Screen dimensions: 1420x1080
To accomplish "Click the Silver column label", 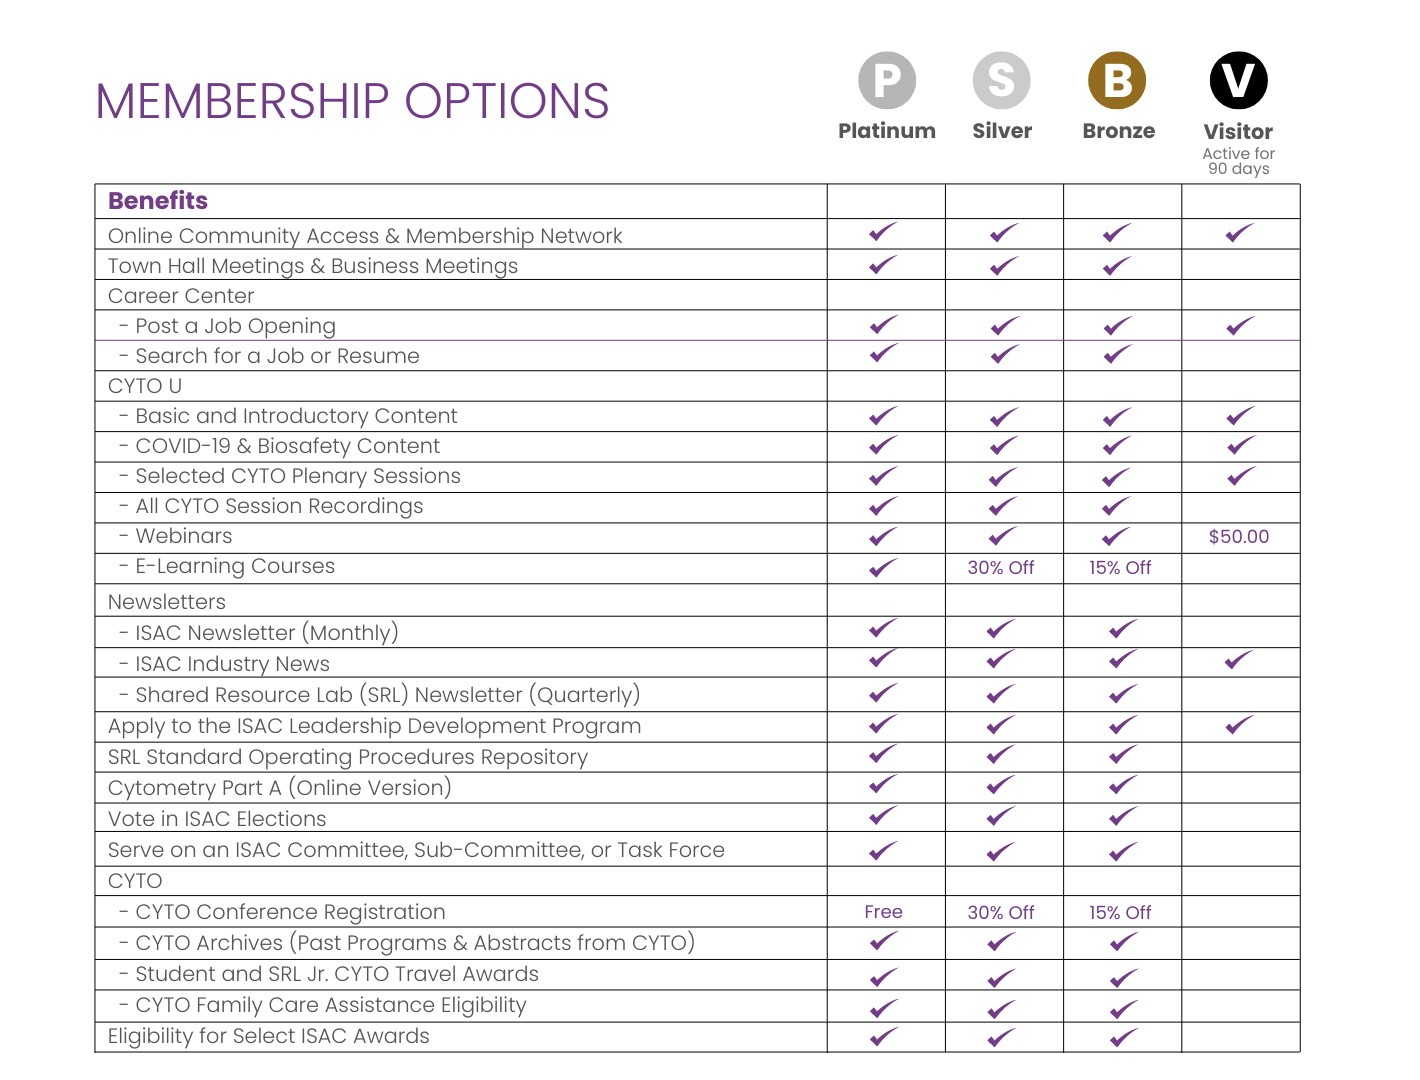I will coord(1002,131).
